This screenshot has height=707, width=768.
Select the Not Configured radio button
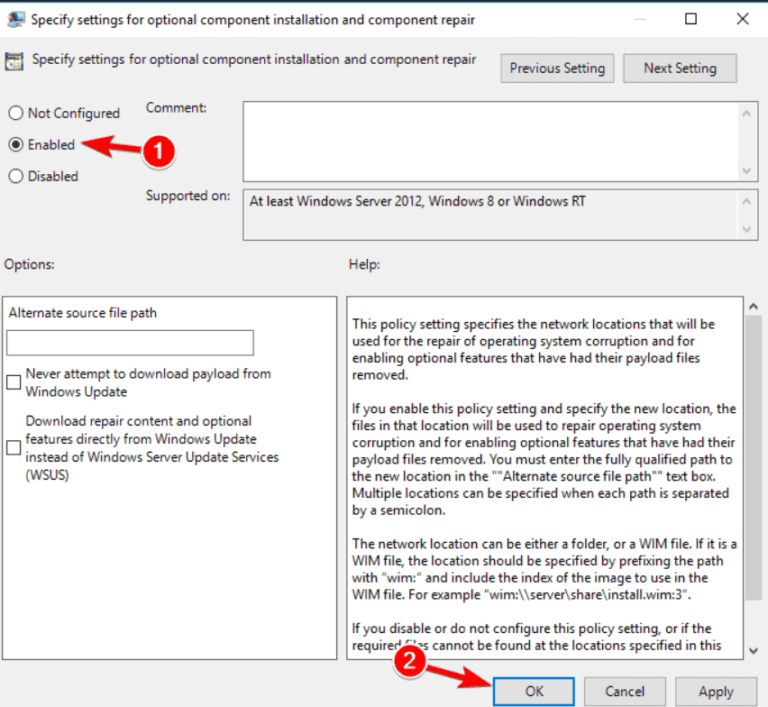pos(16,113)
